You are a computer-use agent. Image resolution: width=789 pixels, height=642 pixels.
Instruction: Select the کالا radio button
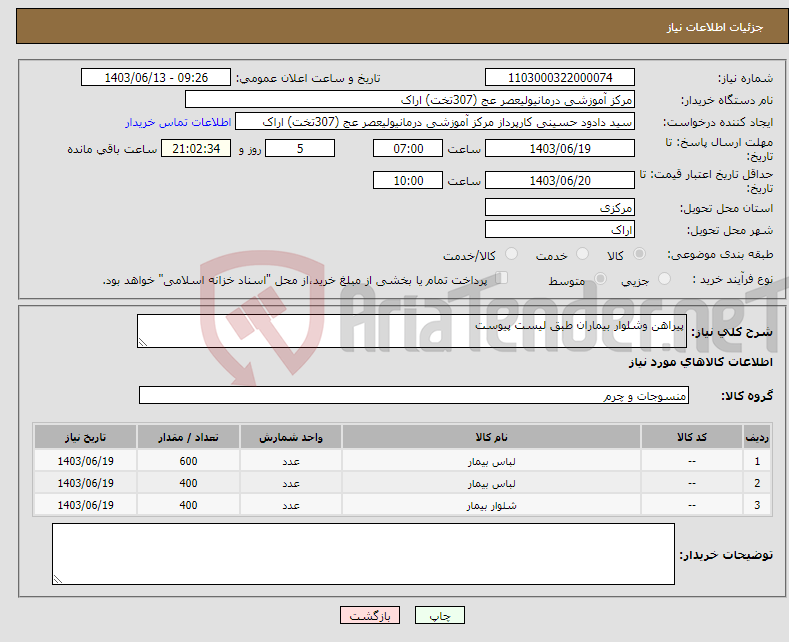coord(639,254)
